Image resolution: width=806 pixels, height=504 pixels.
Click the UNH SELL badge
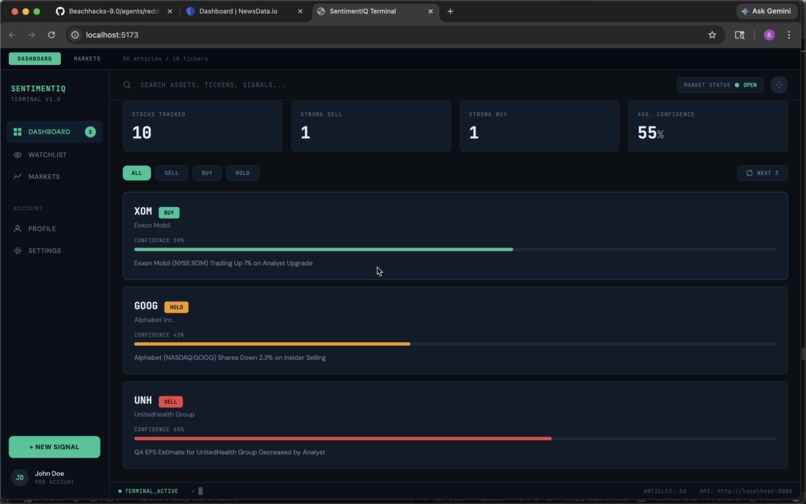tap(171, 402)
